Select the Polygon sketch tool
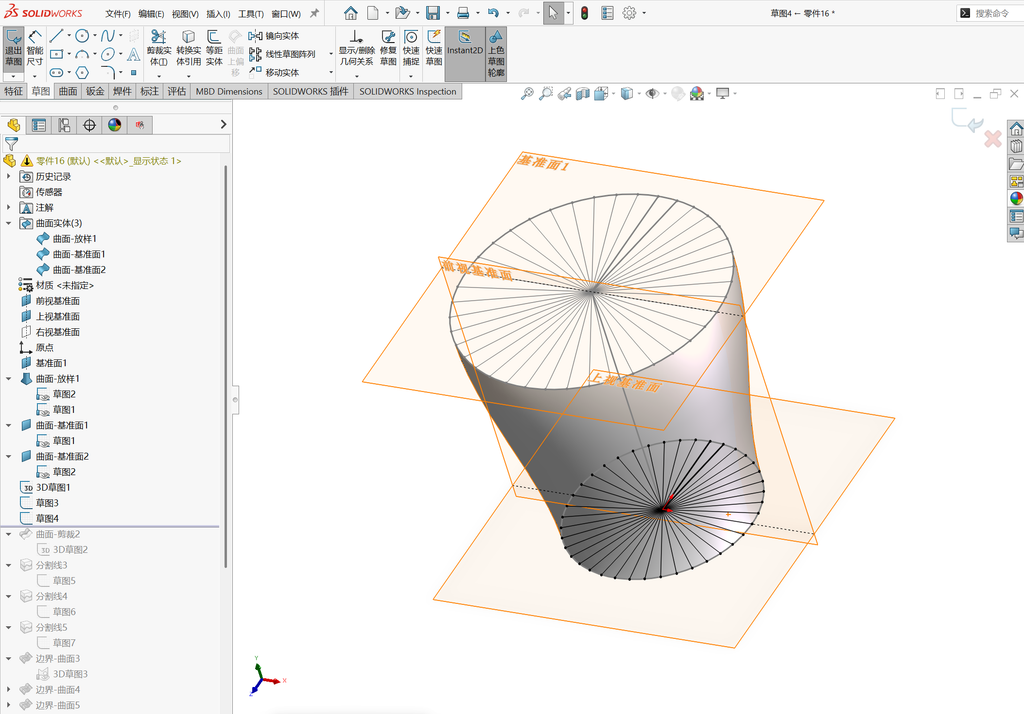 82,73
